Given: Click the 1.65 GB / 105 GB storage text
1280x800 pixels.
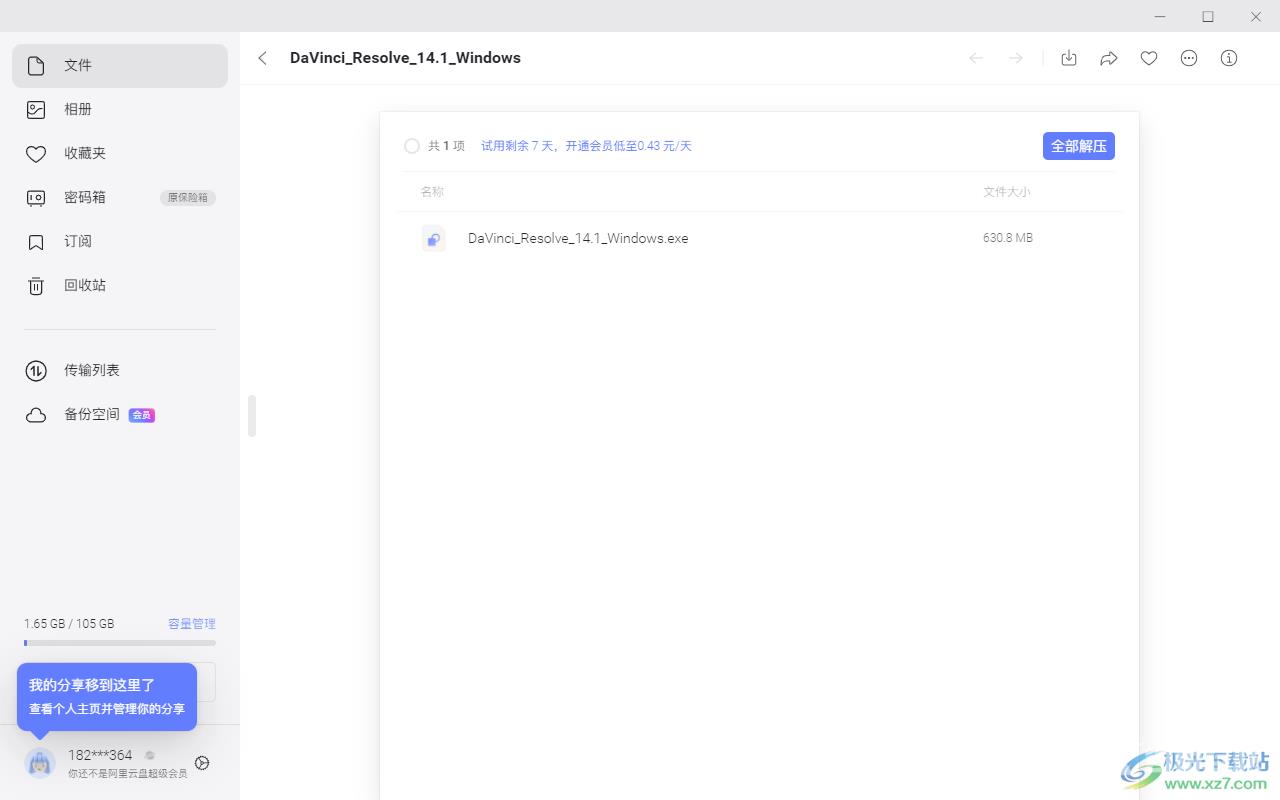Looking at the screenshot, I should point(69,624).
